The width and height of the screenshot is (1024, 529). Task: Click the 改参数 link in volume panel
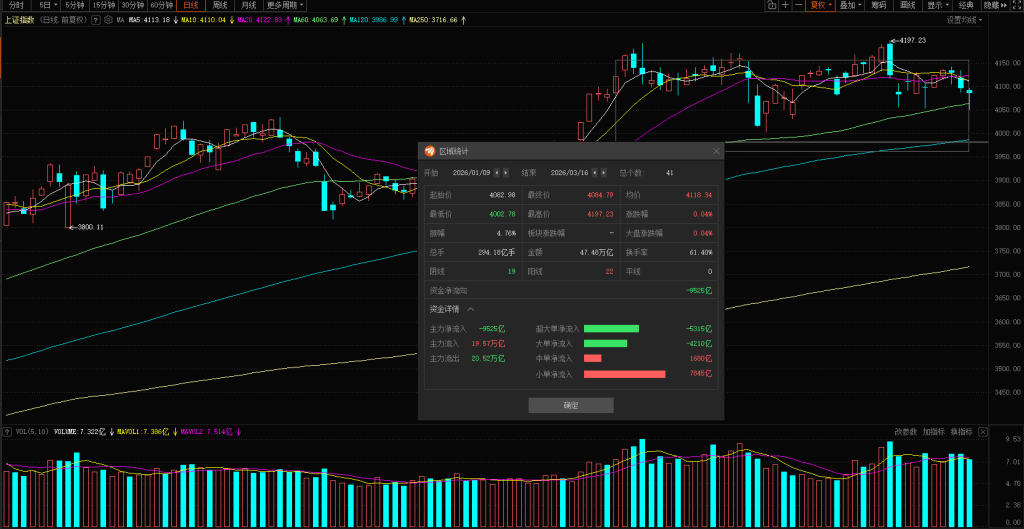(904, 432)
